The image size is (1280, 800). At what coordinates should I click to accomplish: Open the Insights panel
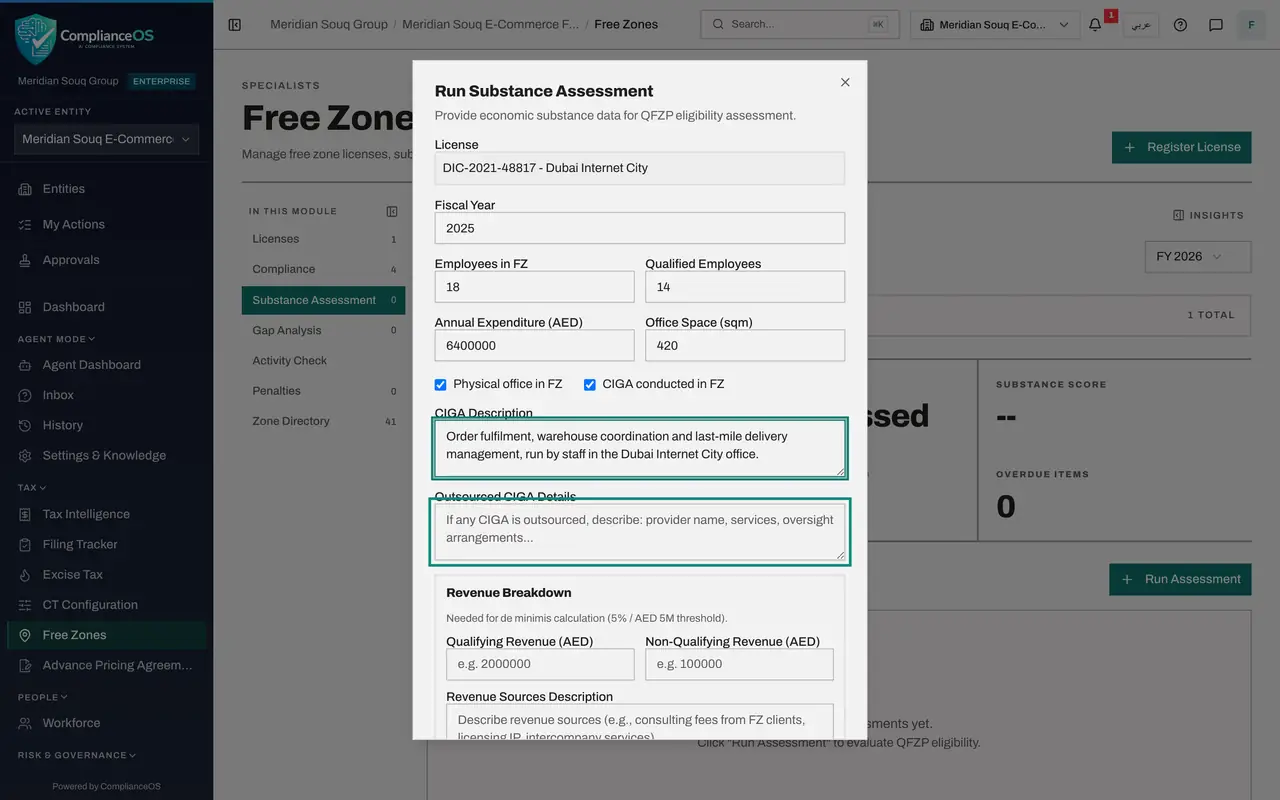click(x=1208, y=215)
